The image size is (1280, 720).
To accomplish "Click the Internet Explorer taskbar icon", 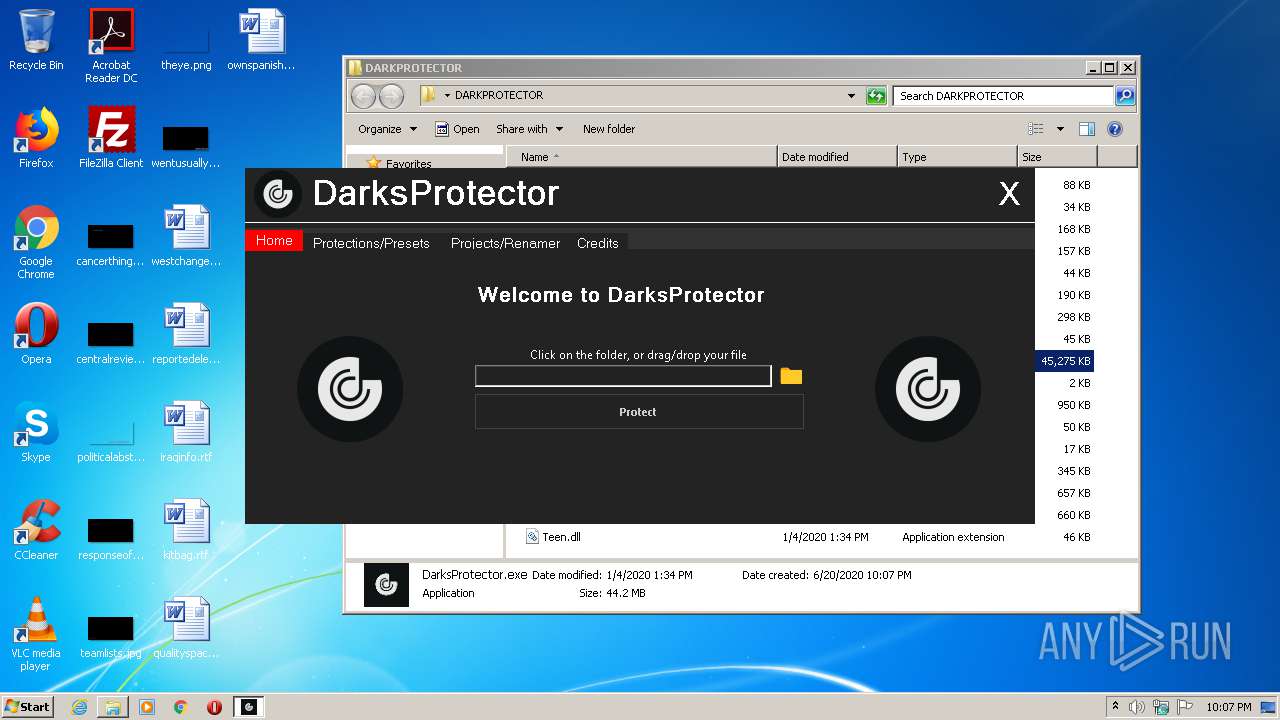I will tap(79, 707).
